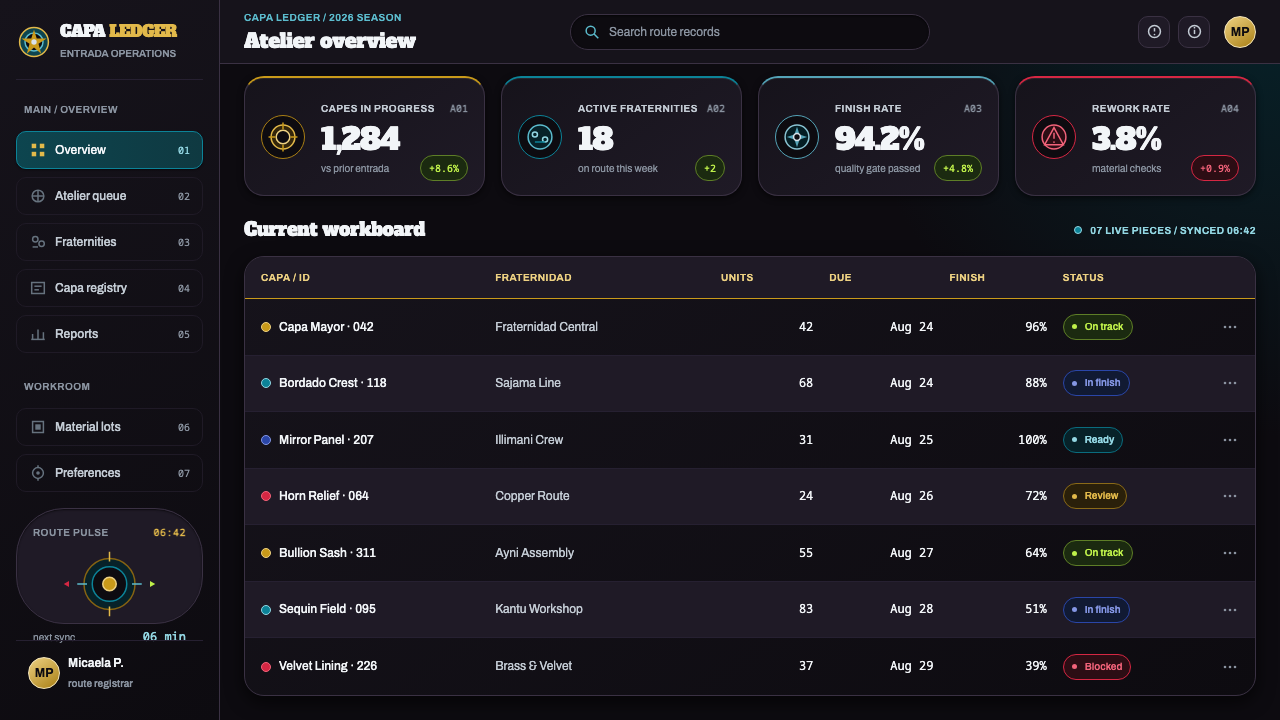Focus the Search route records field
Screen dimensions: 1280x720
[750, 32]
